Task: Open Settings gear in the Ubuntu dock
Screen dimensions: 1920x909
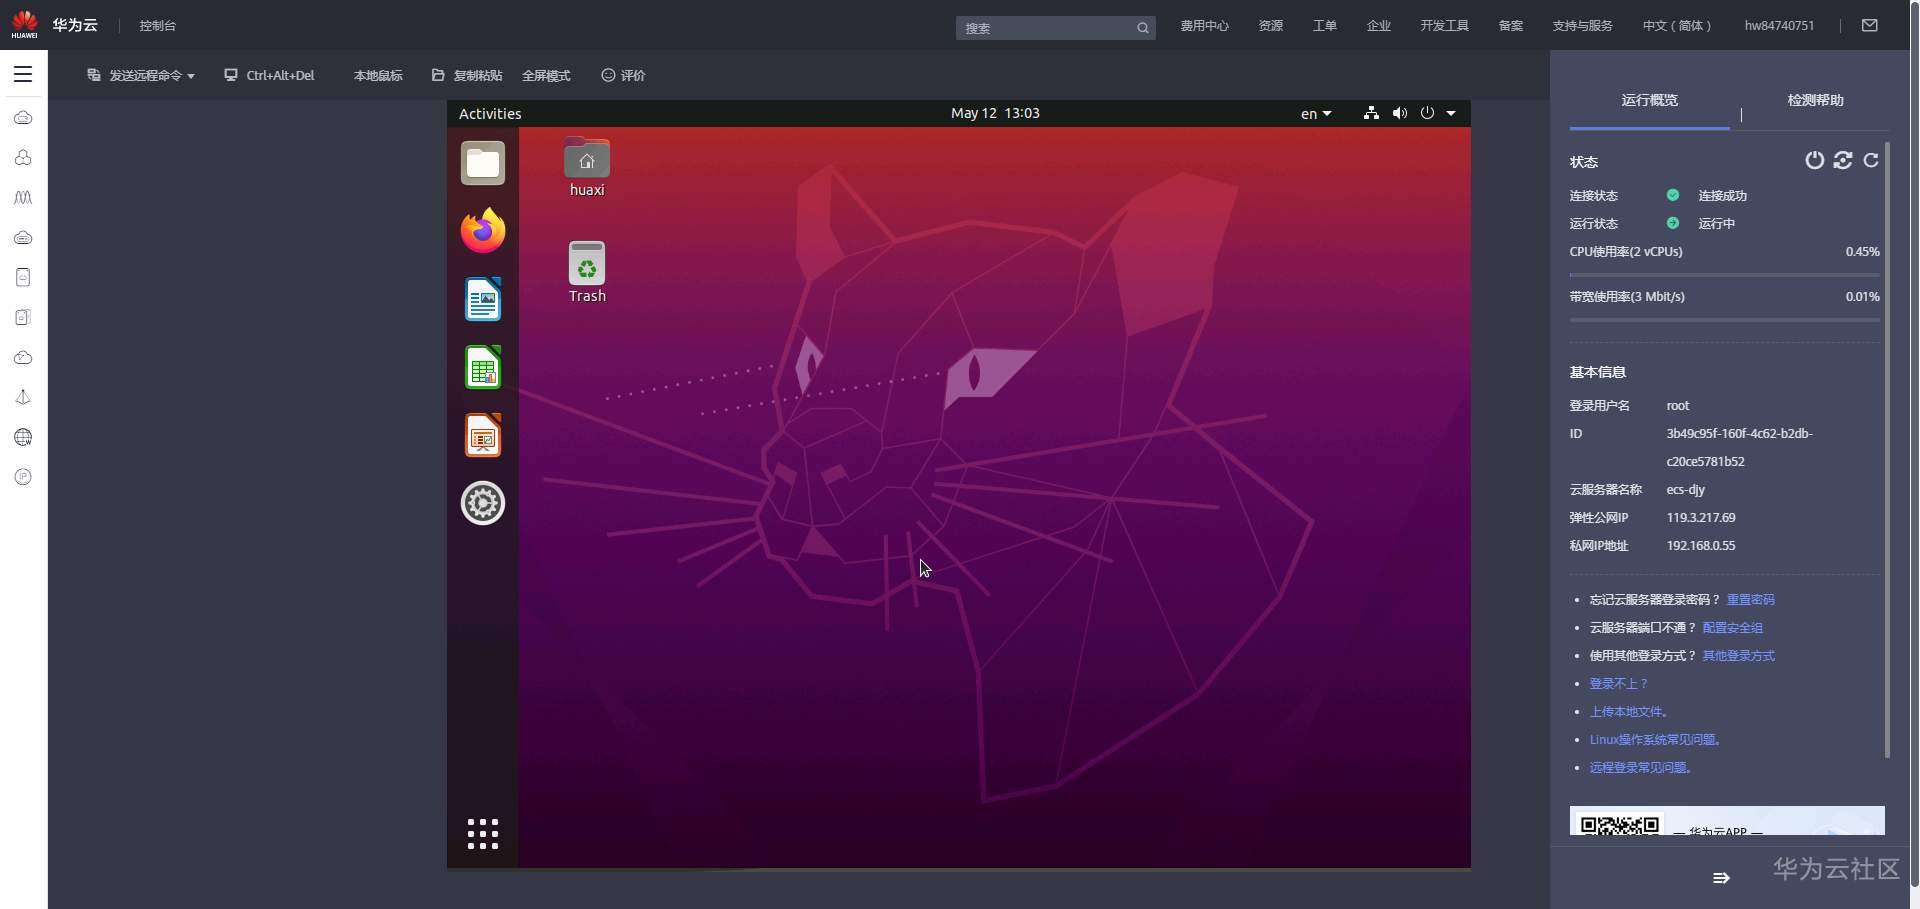Action: 483,503
